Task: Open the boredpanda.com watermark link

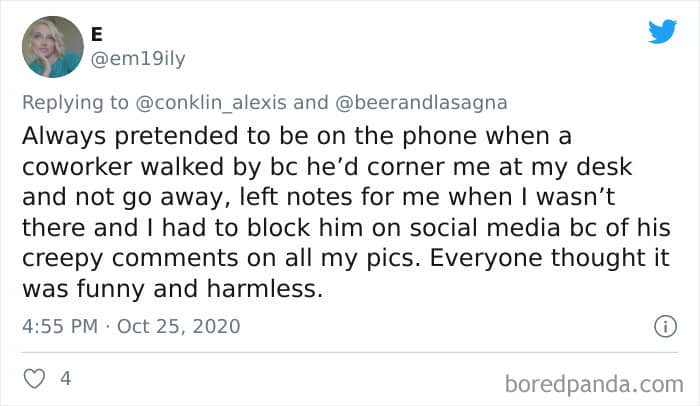Action: click(595, 382)
